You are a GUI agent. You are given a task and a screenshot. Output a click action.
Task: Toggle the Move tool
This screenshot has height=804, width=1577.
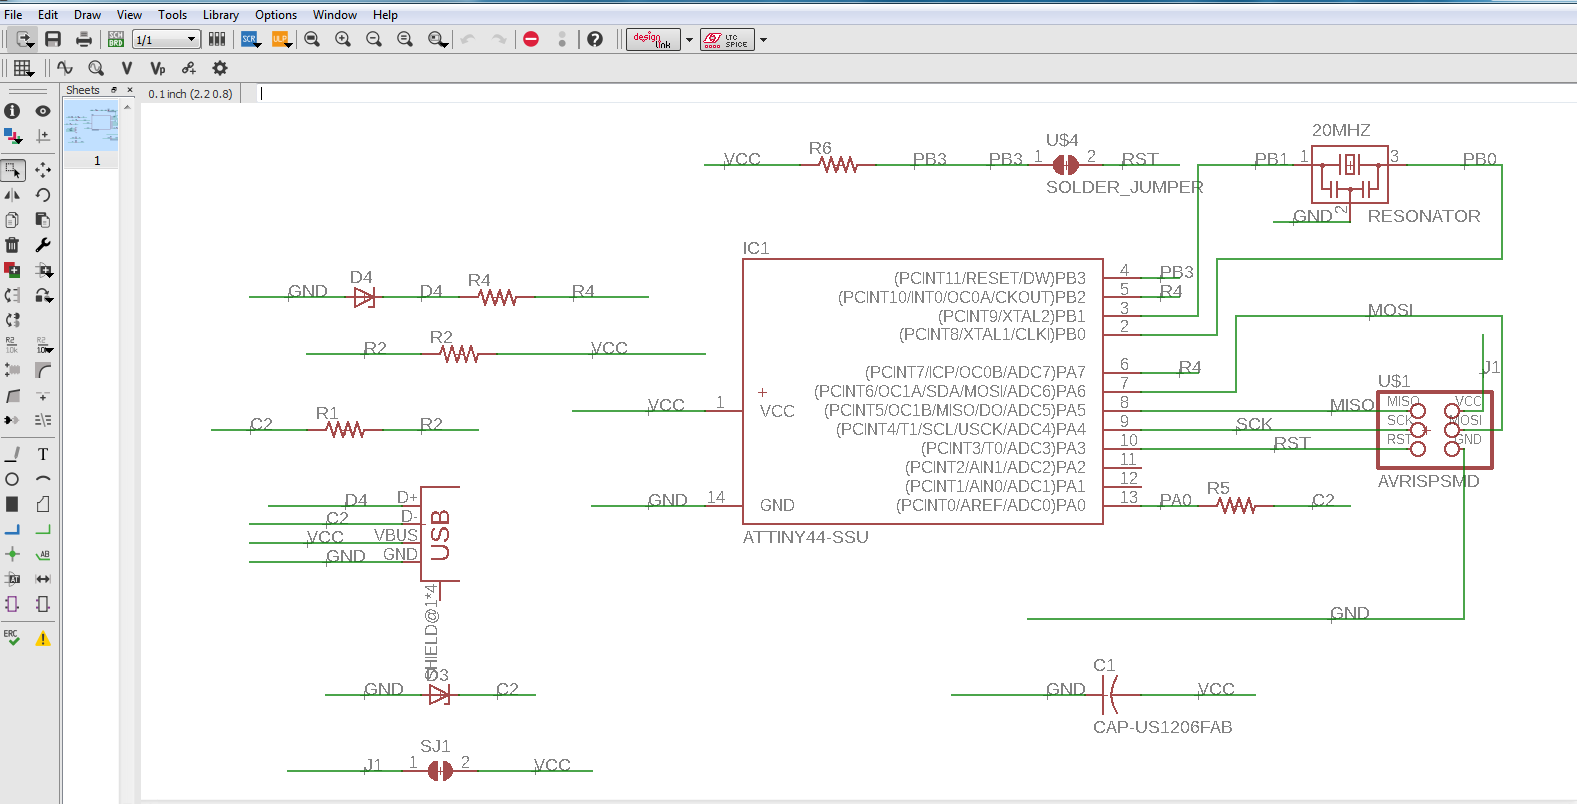[43, 170]
